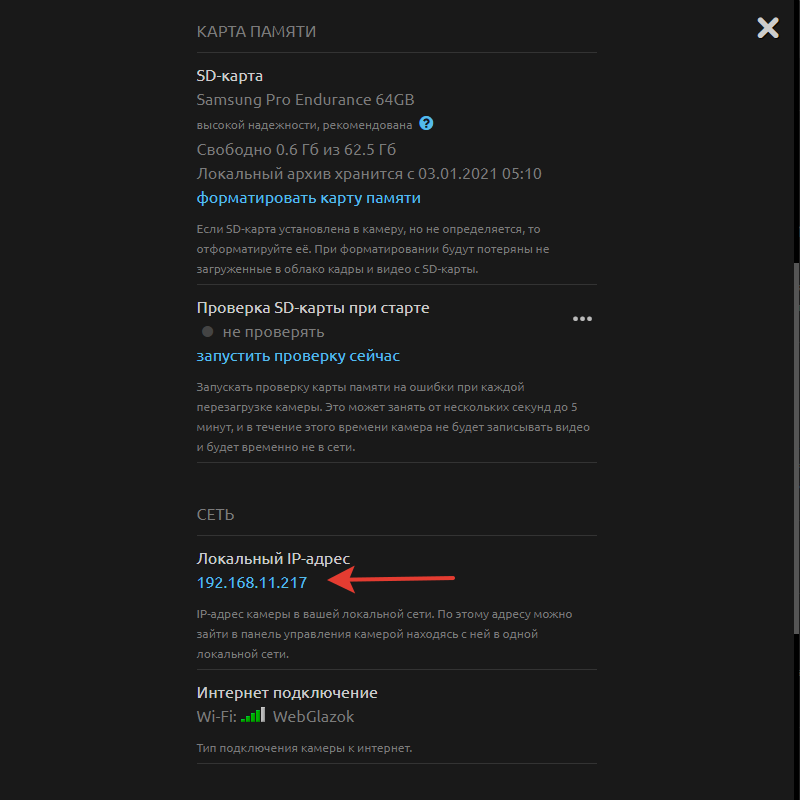Click 'Samsung Pro Endurance 64GB' card name
Image resolution: width=800 pixels, height=800 pixels.
(305, 100)
